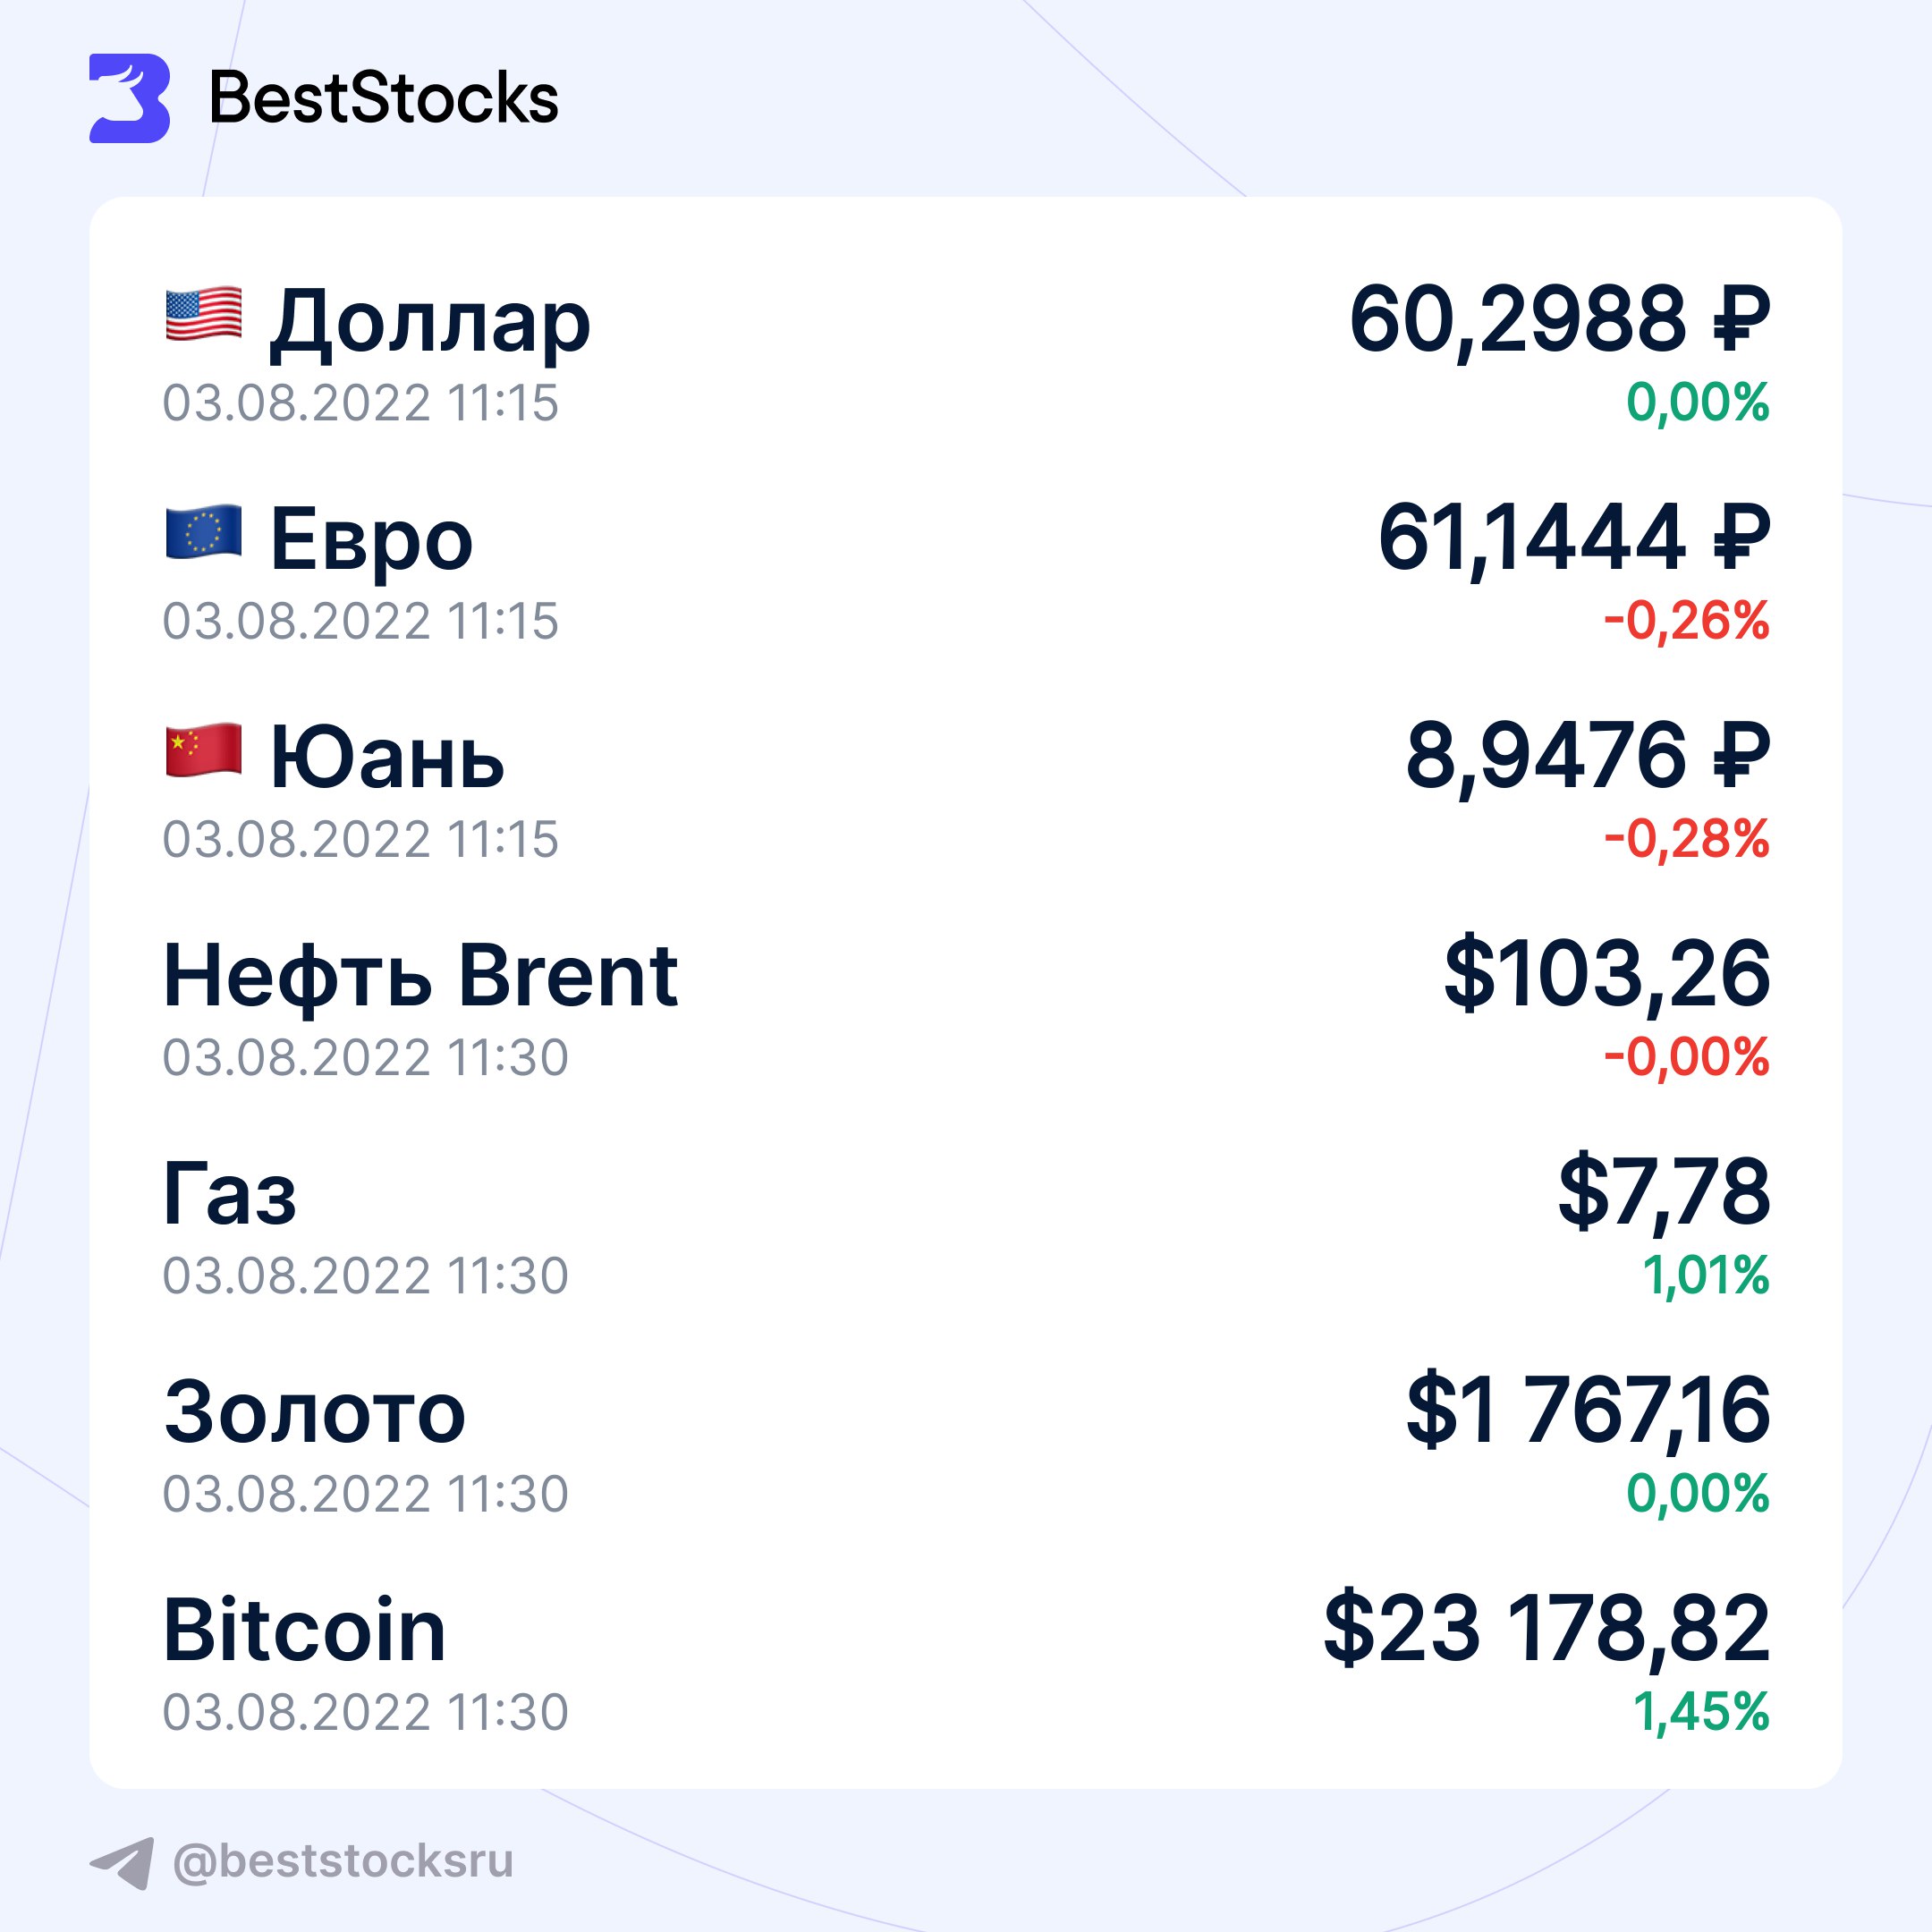Select the Юань row label
This screenshot has height=1932, width=1932.
387,758
